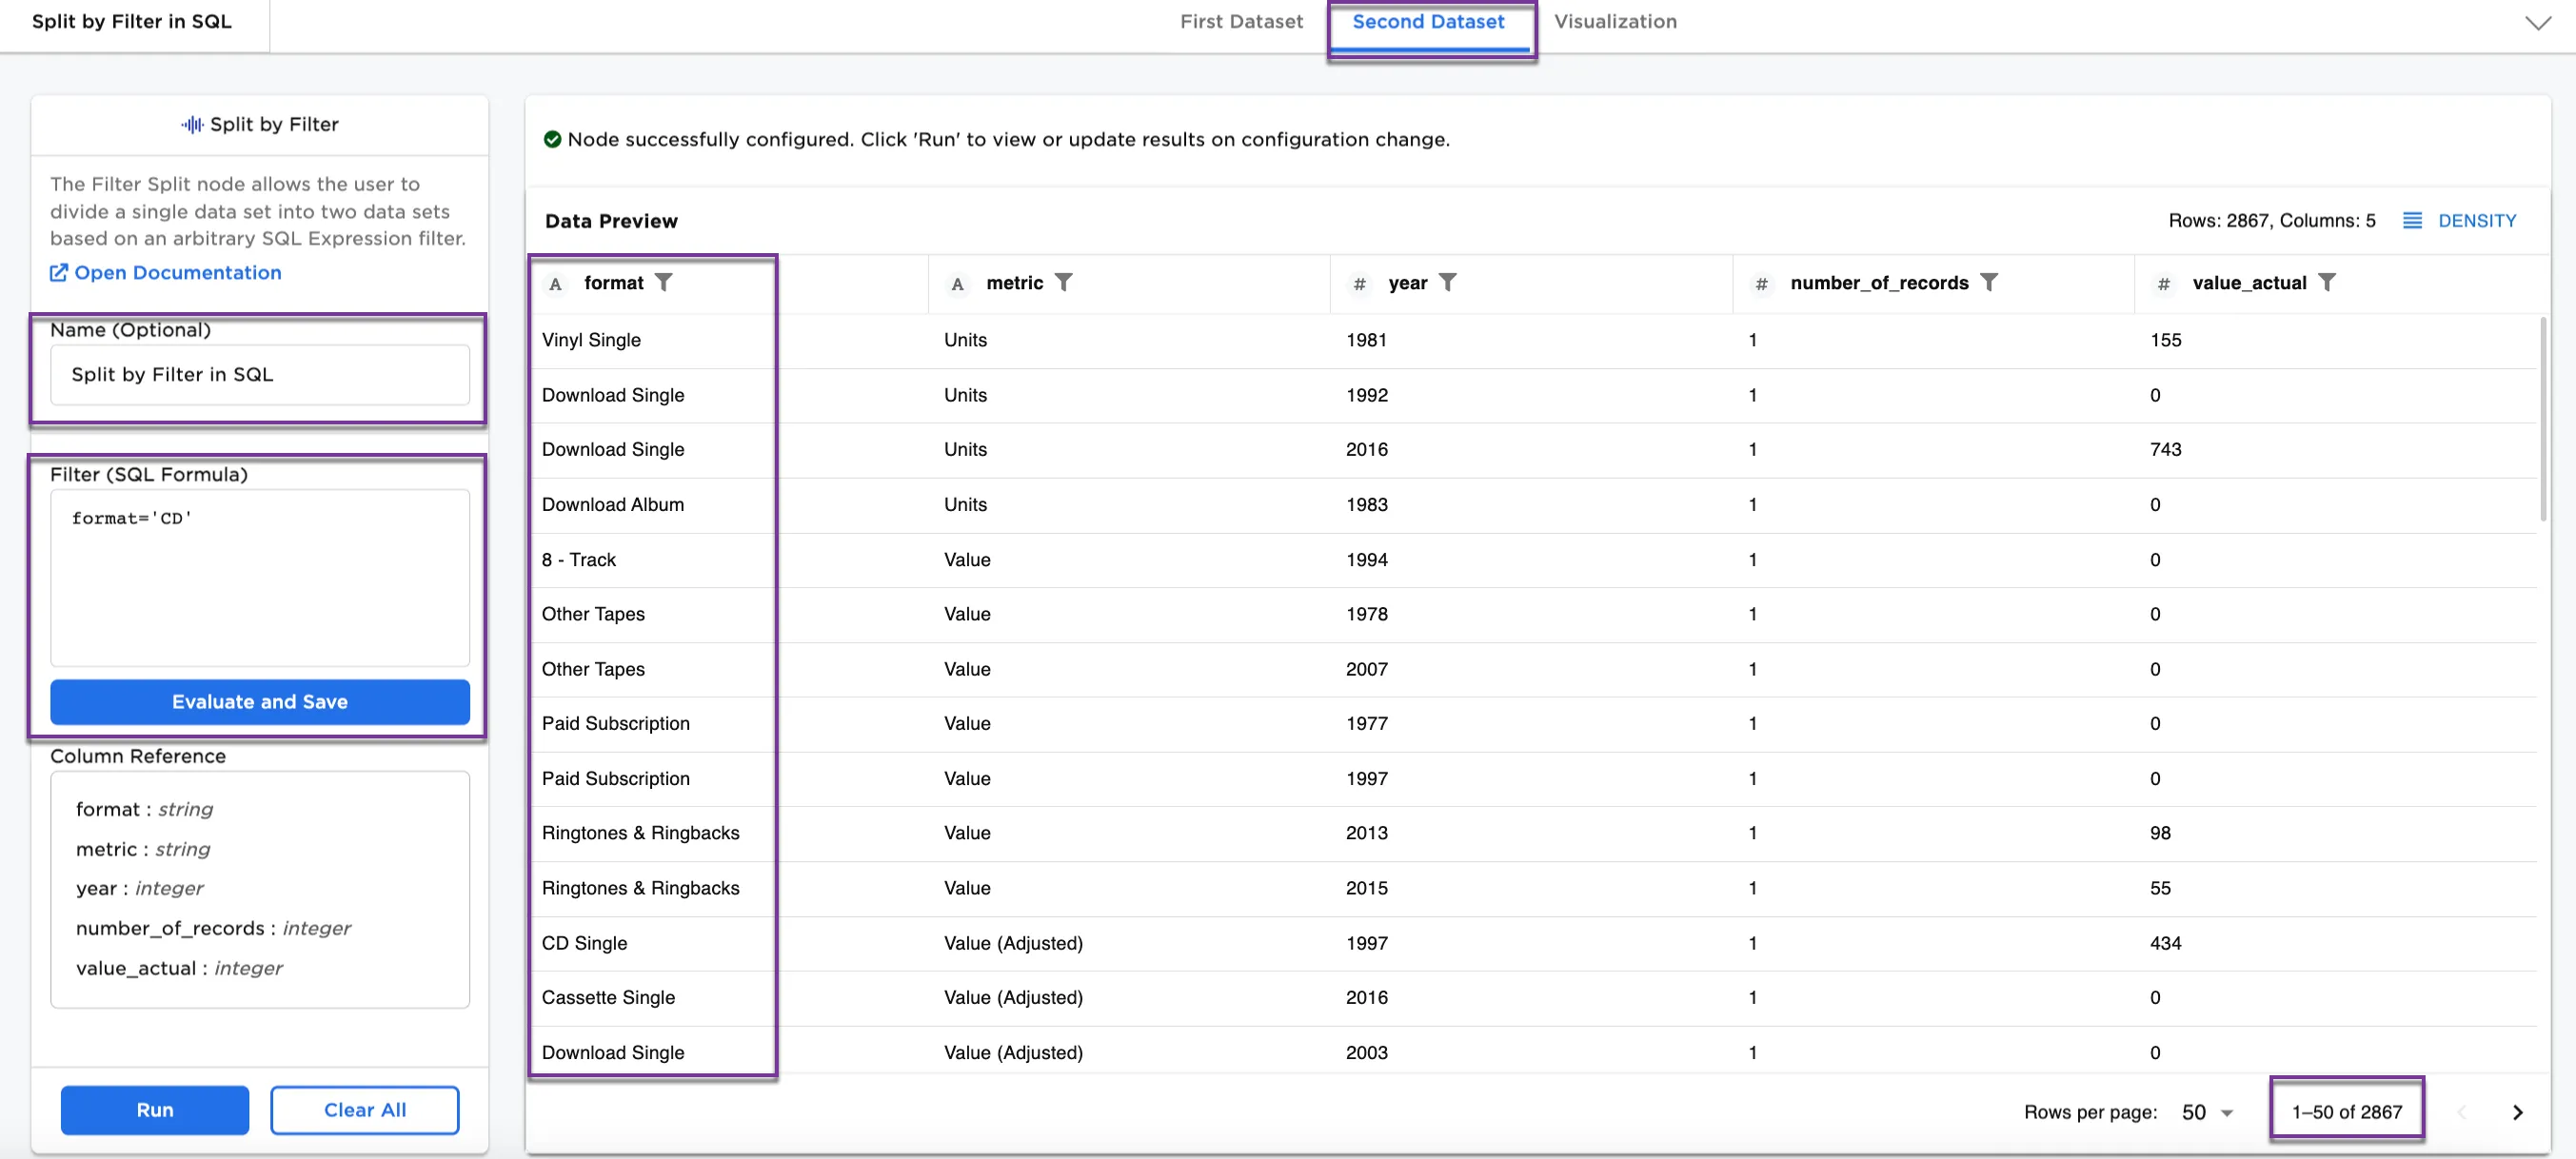This screenshot has height=1159, width=2576.
Task: Collapse the panel using the top-right chevron
Action: [2538, 23]
